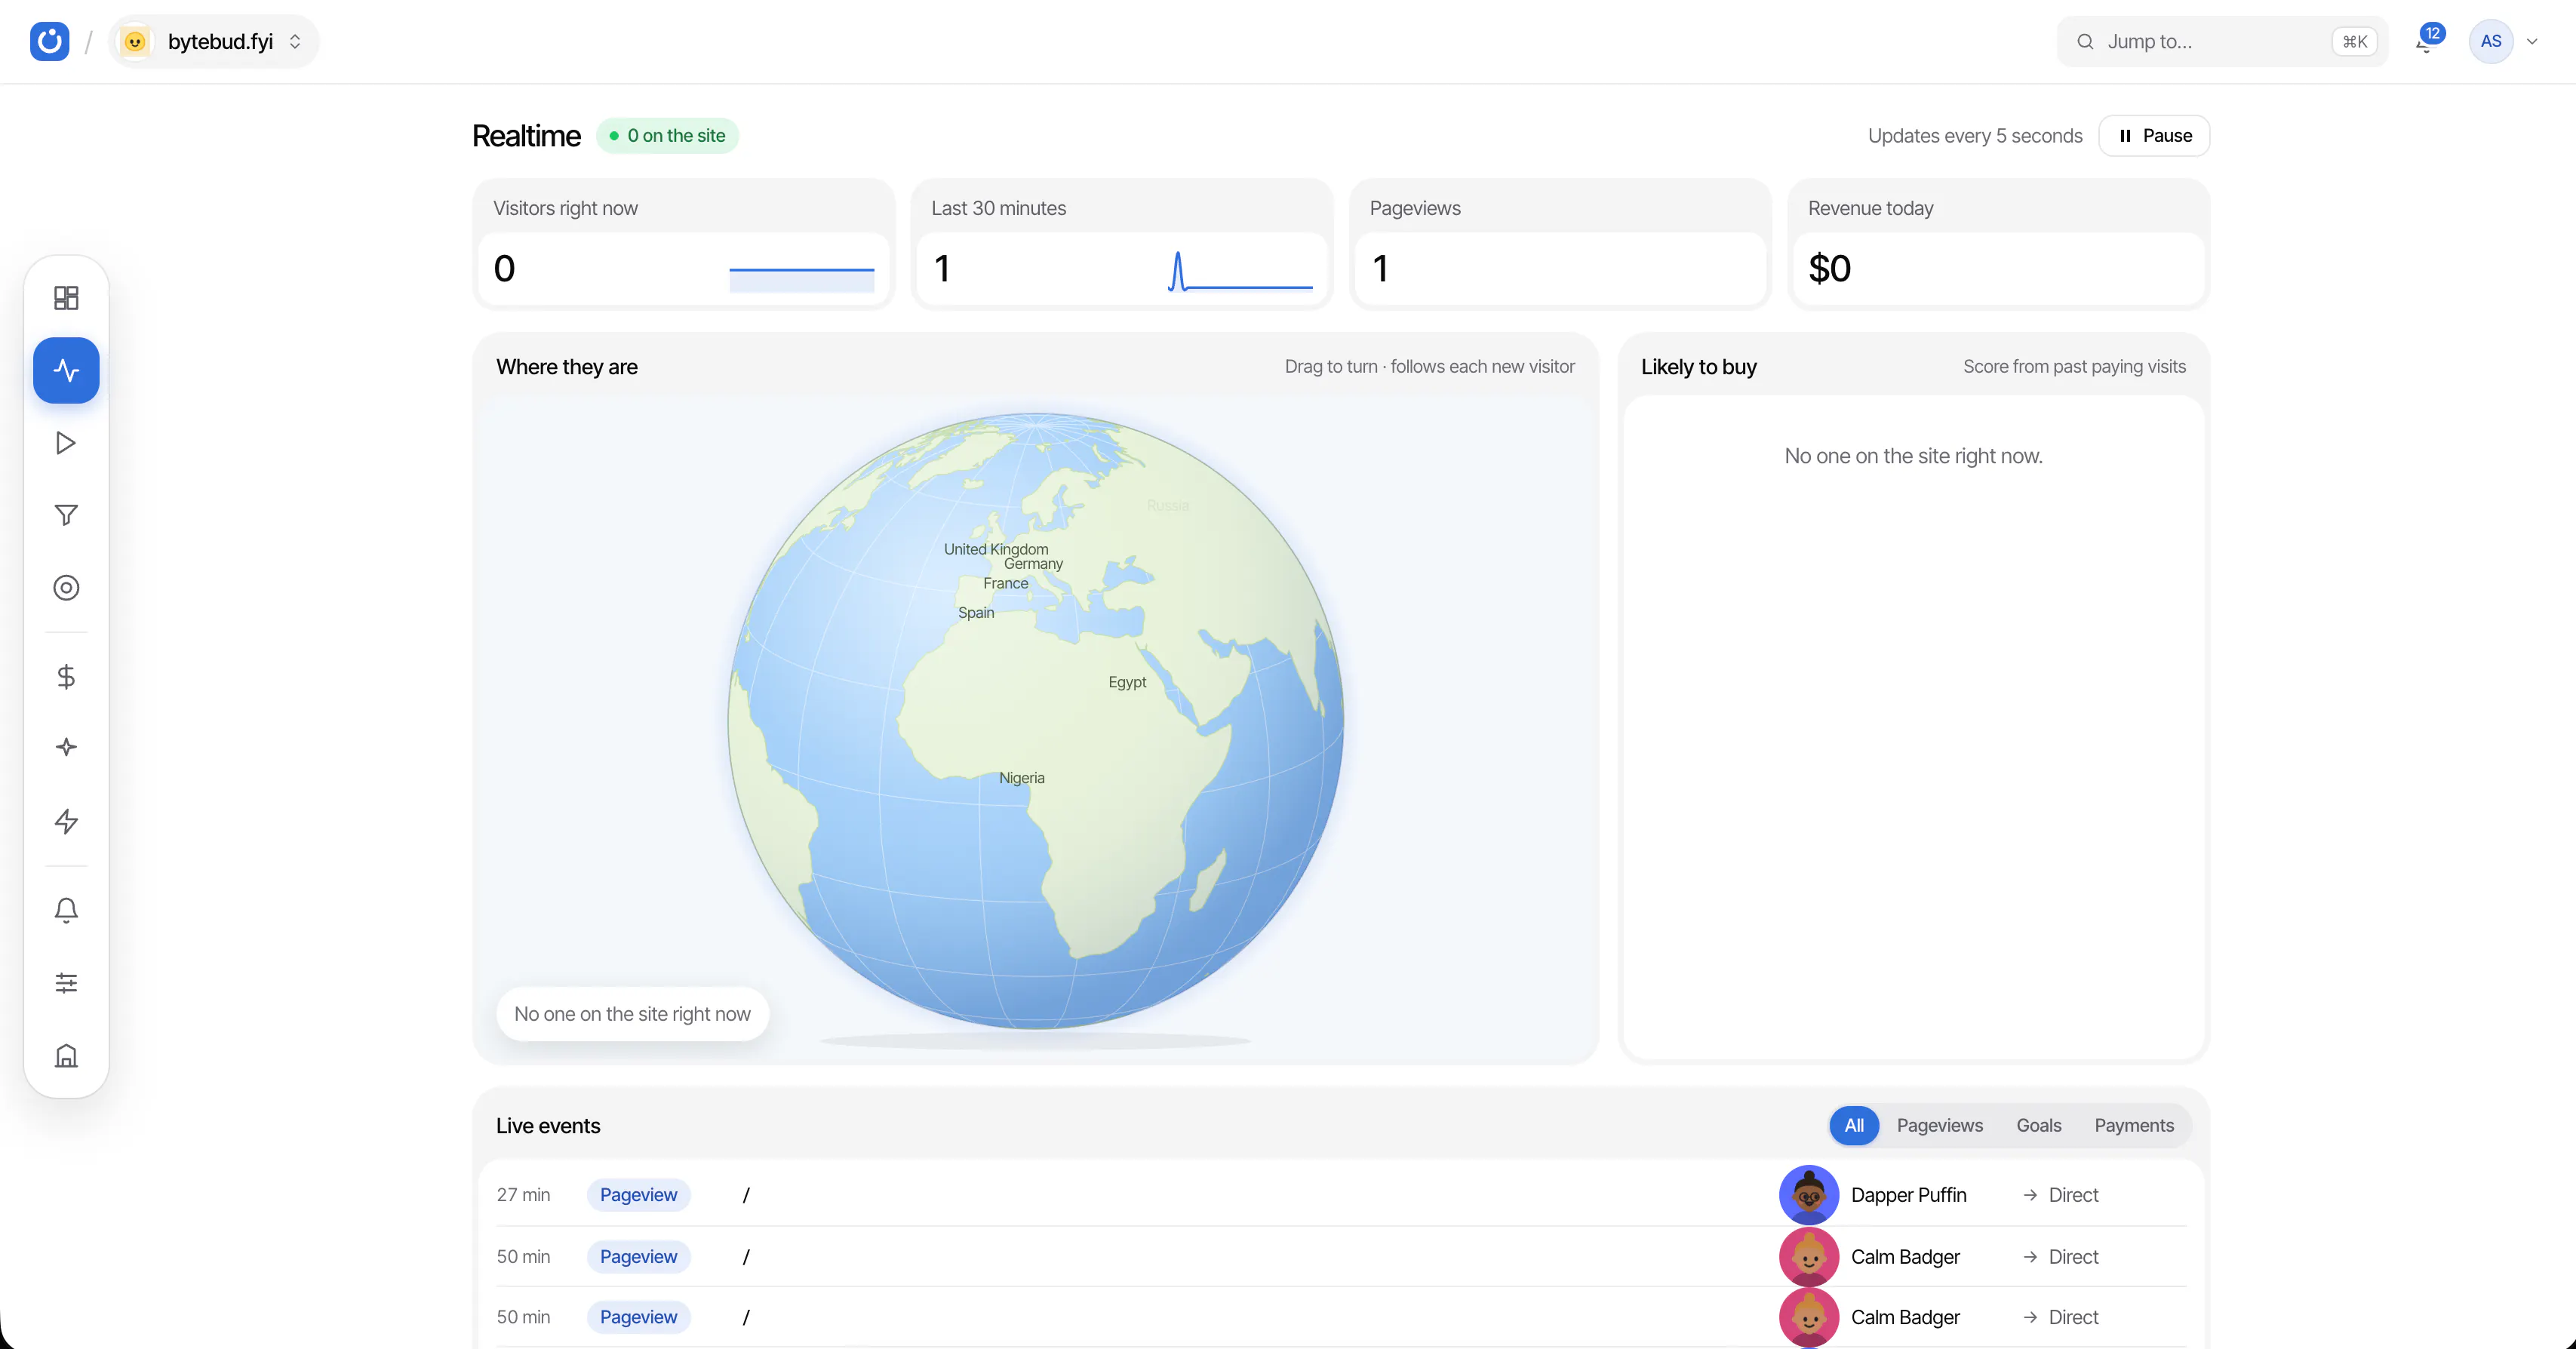Image resolution: width=2576 pixels, height=1349 pixels.
Task: Click the No one on the site right now pill
Action: click(632, 1014)
